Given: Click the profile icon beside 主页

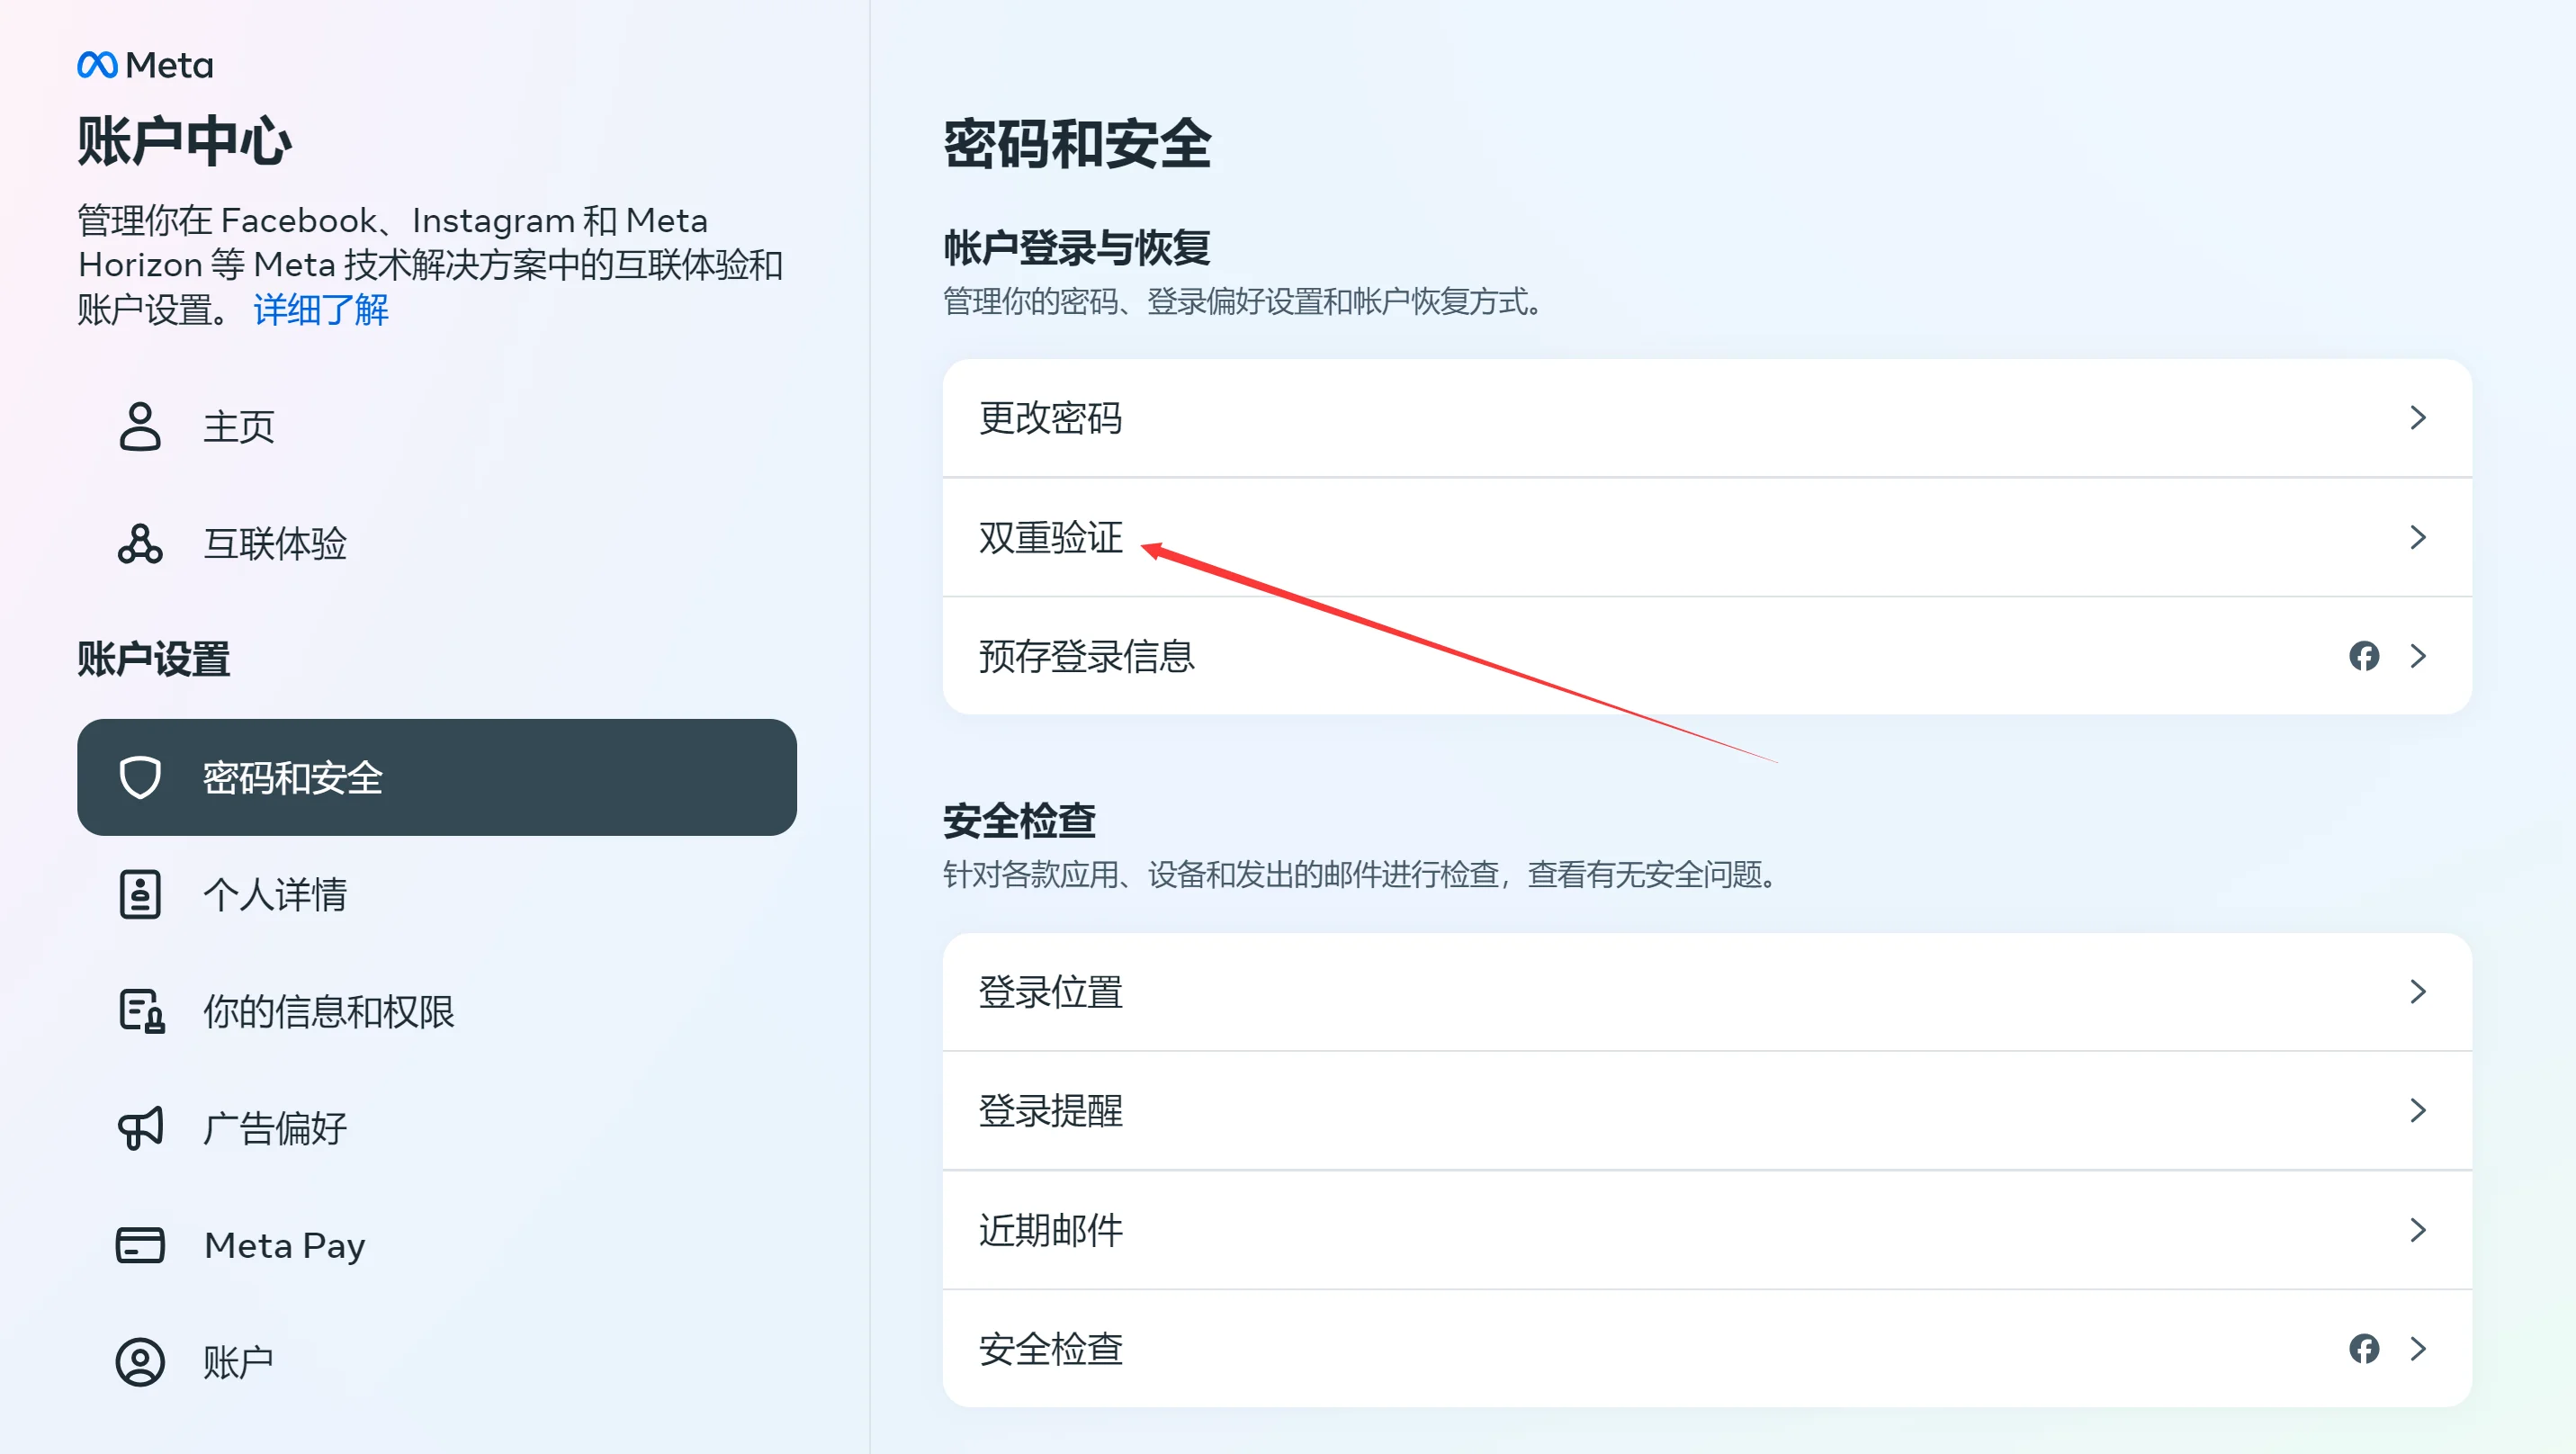Looking at the screenshot, I should coord(140,427).
